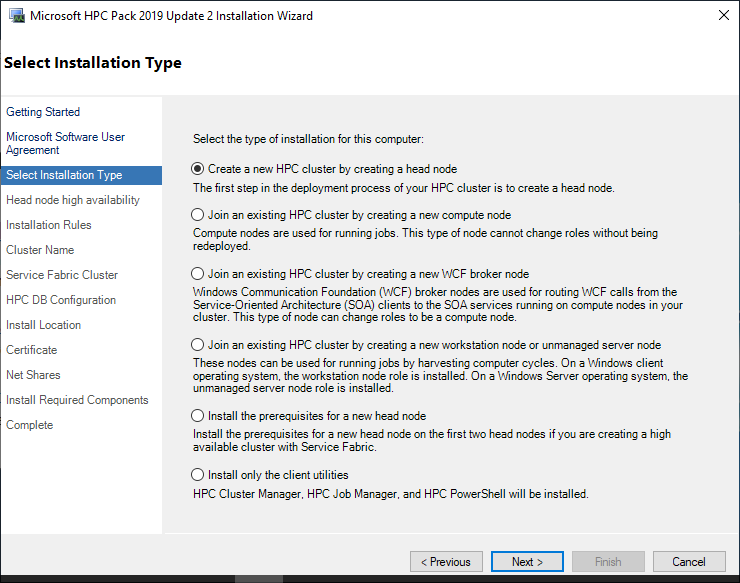740x583 pixels.
Task: Click the HPC DB Configuration step
Action: pos(61,300)
